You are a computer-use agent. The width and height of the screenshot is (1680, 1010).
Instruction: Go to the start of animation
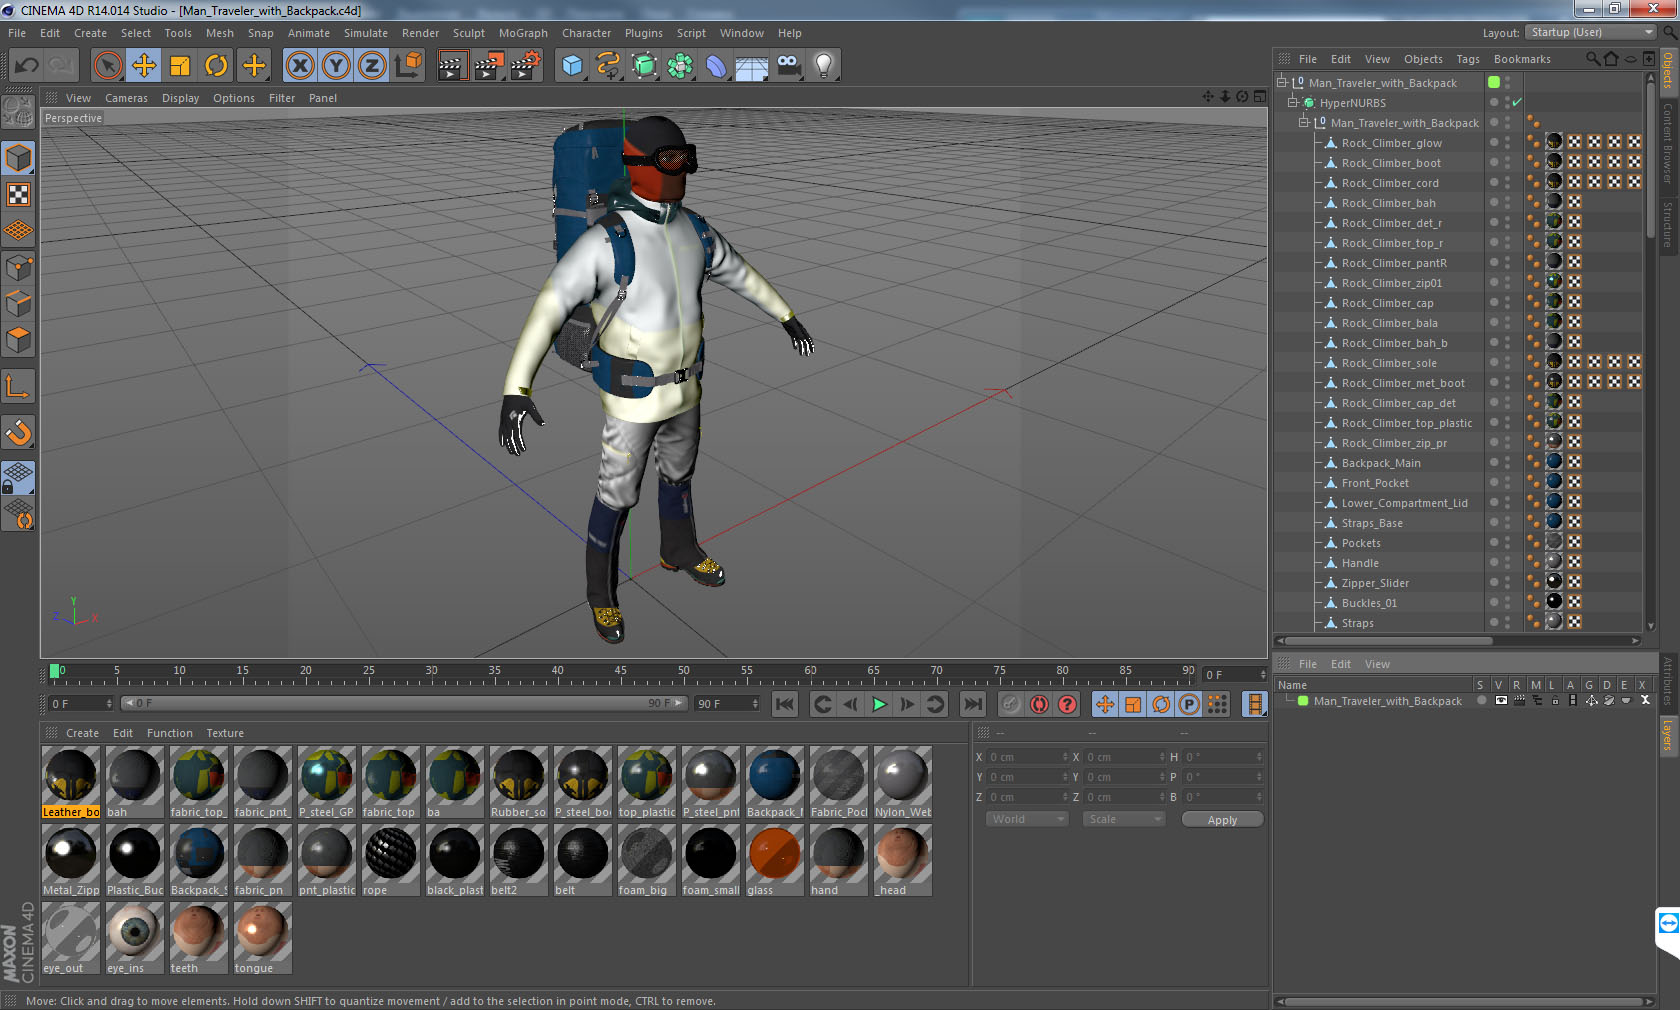click(x=785, y=704)
